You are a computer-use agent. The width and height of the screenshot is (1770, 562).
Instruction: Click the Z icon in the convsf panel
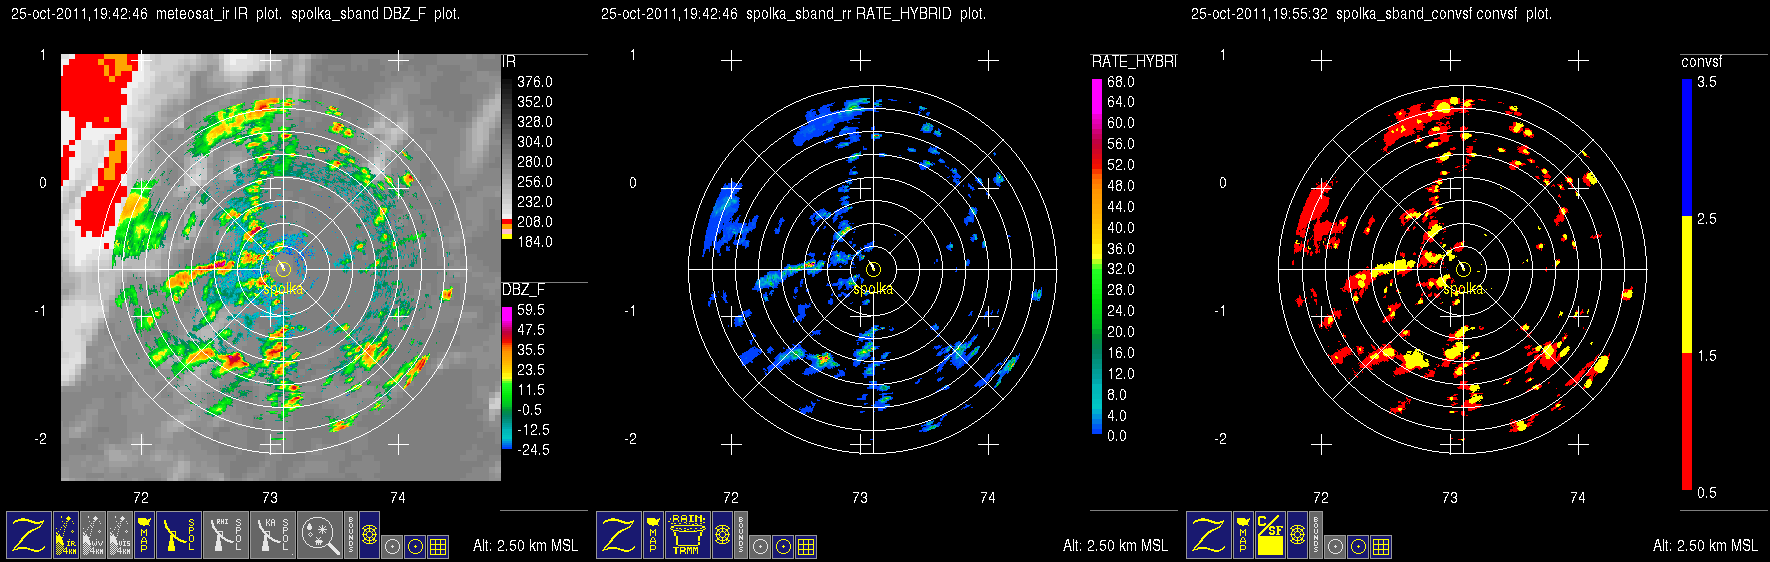coord(1209,535)
